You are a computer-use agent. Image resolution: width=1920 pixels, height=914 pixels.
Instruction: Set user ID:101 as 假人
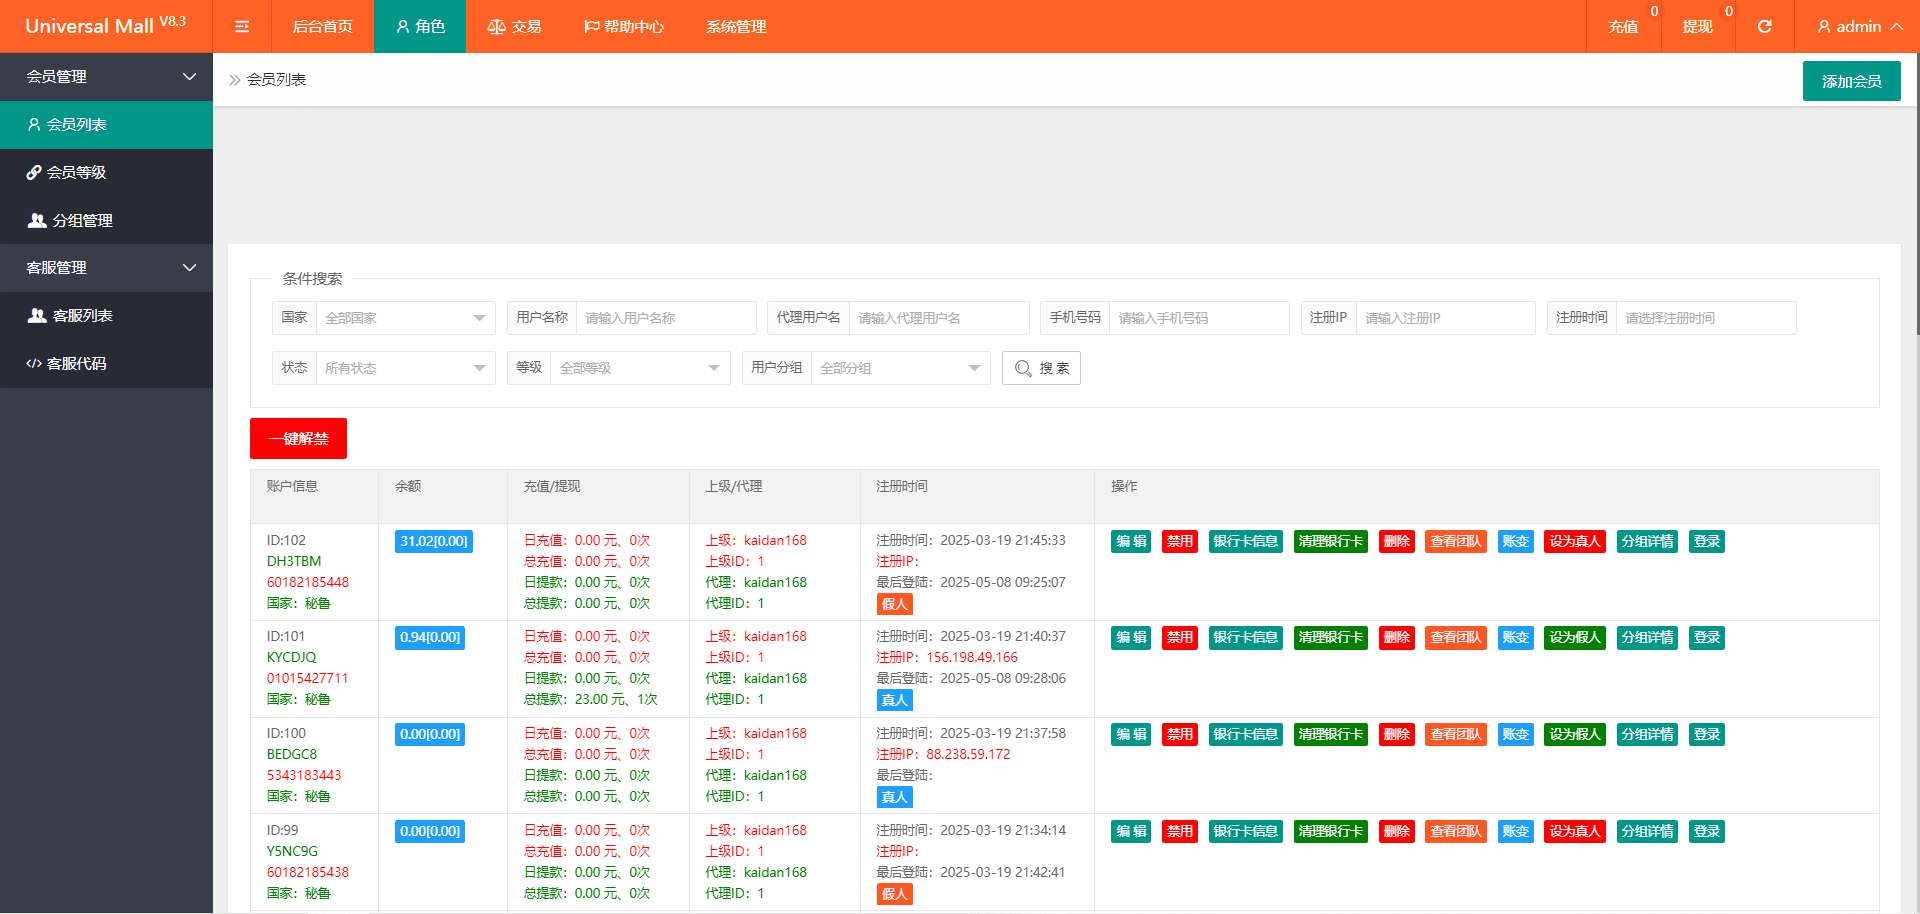tap(1574, 637)
